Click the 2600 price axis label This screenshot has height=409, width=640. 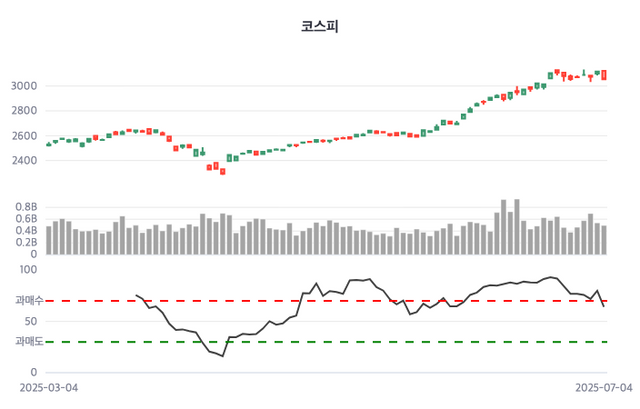point(25,136)
